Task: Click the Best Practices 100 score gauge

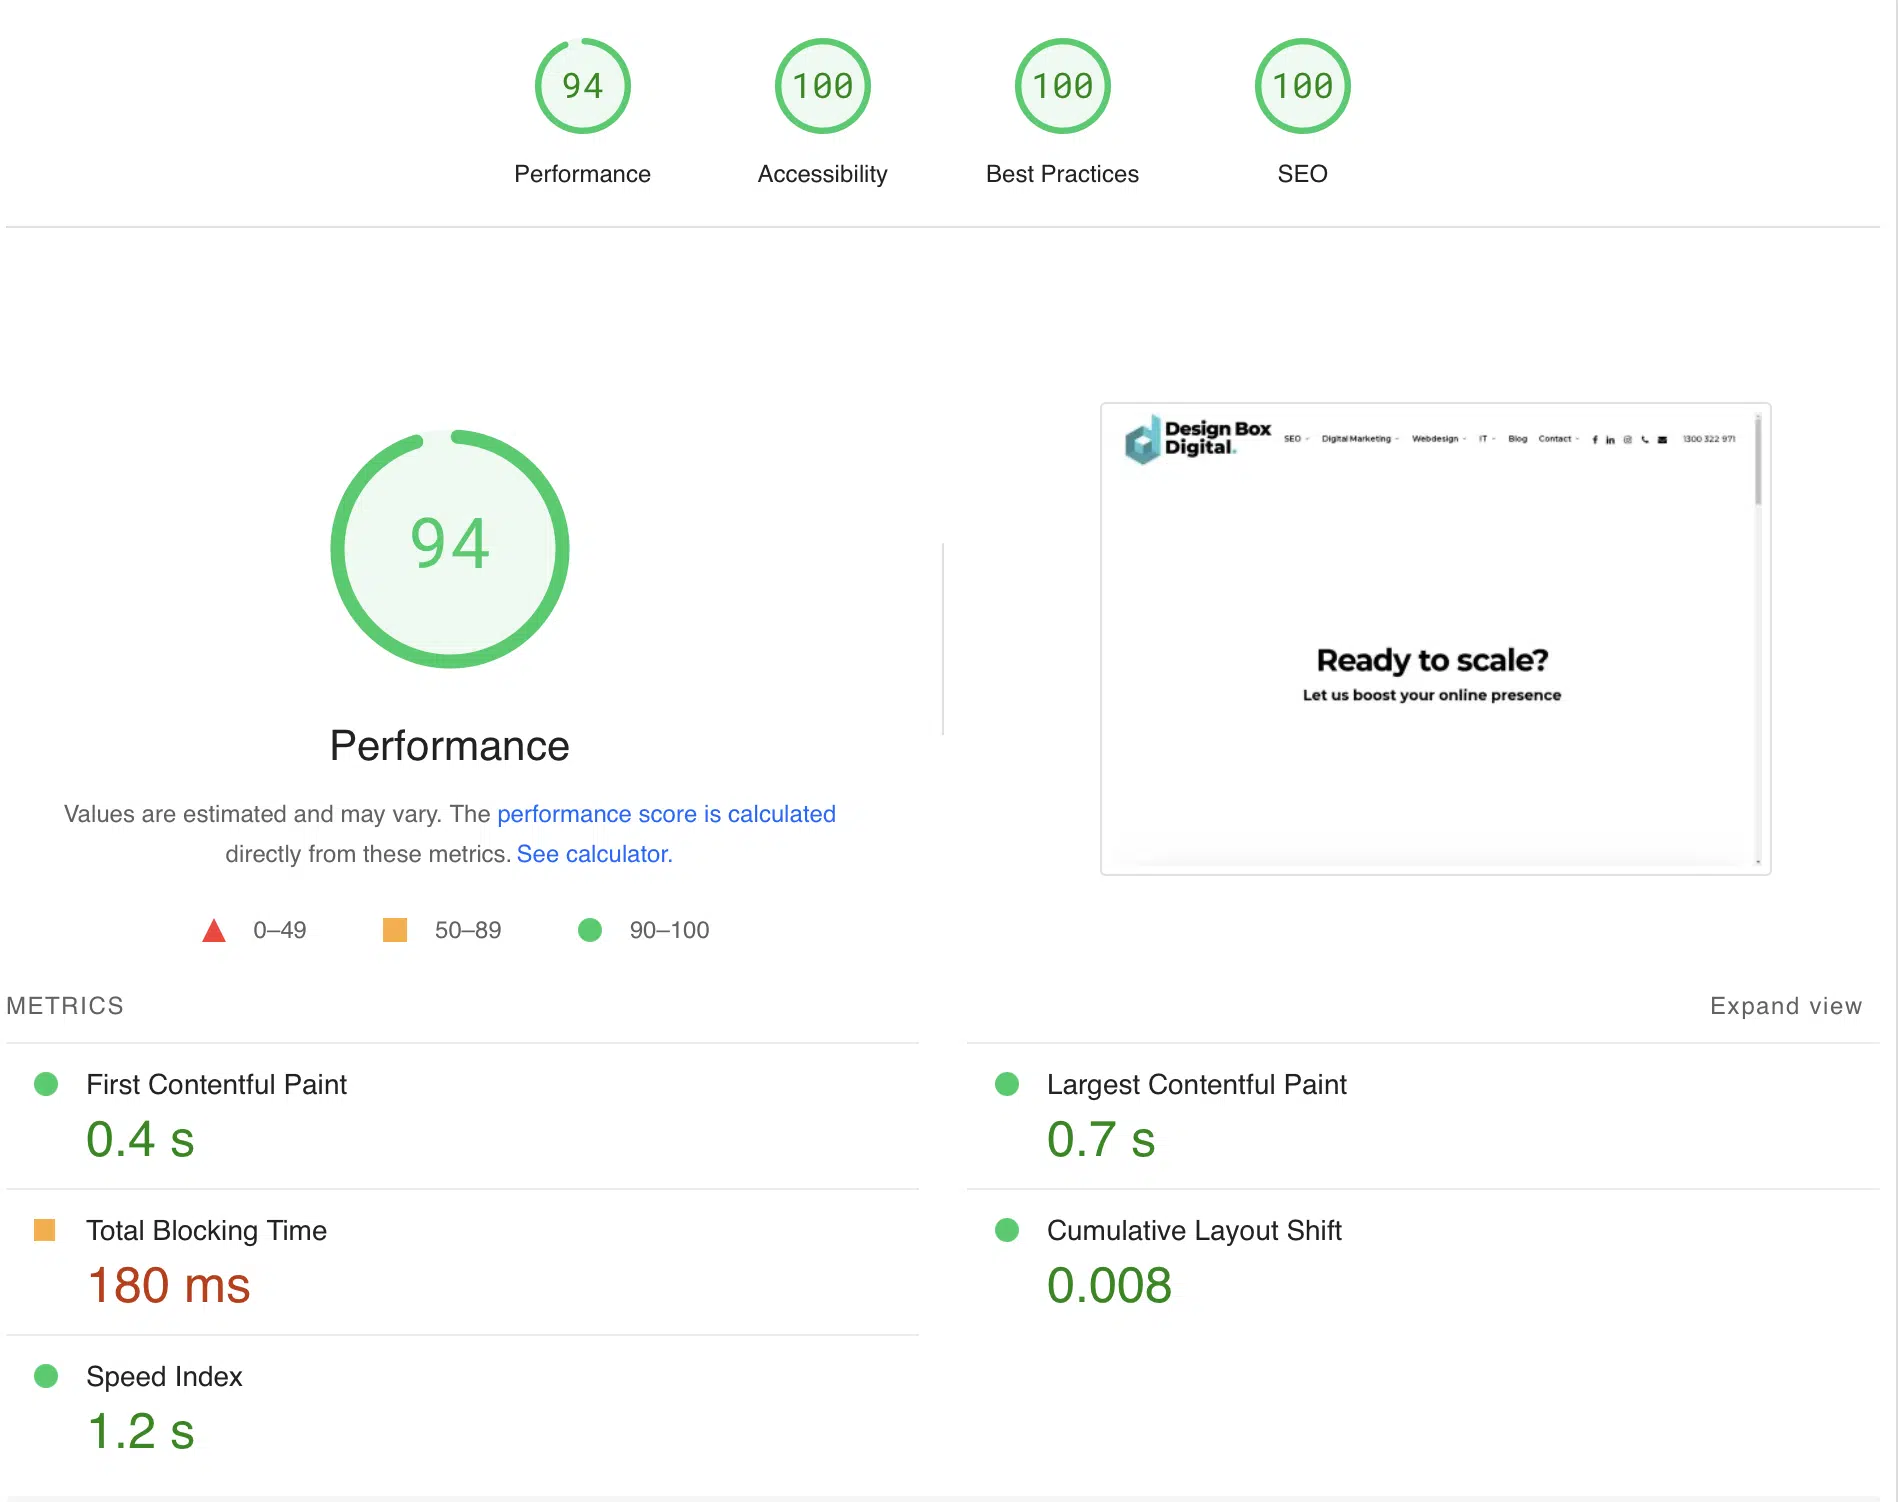Action: [1062, 86]
